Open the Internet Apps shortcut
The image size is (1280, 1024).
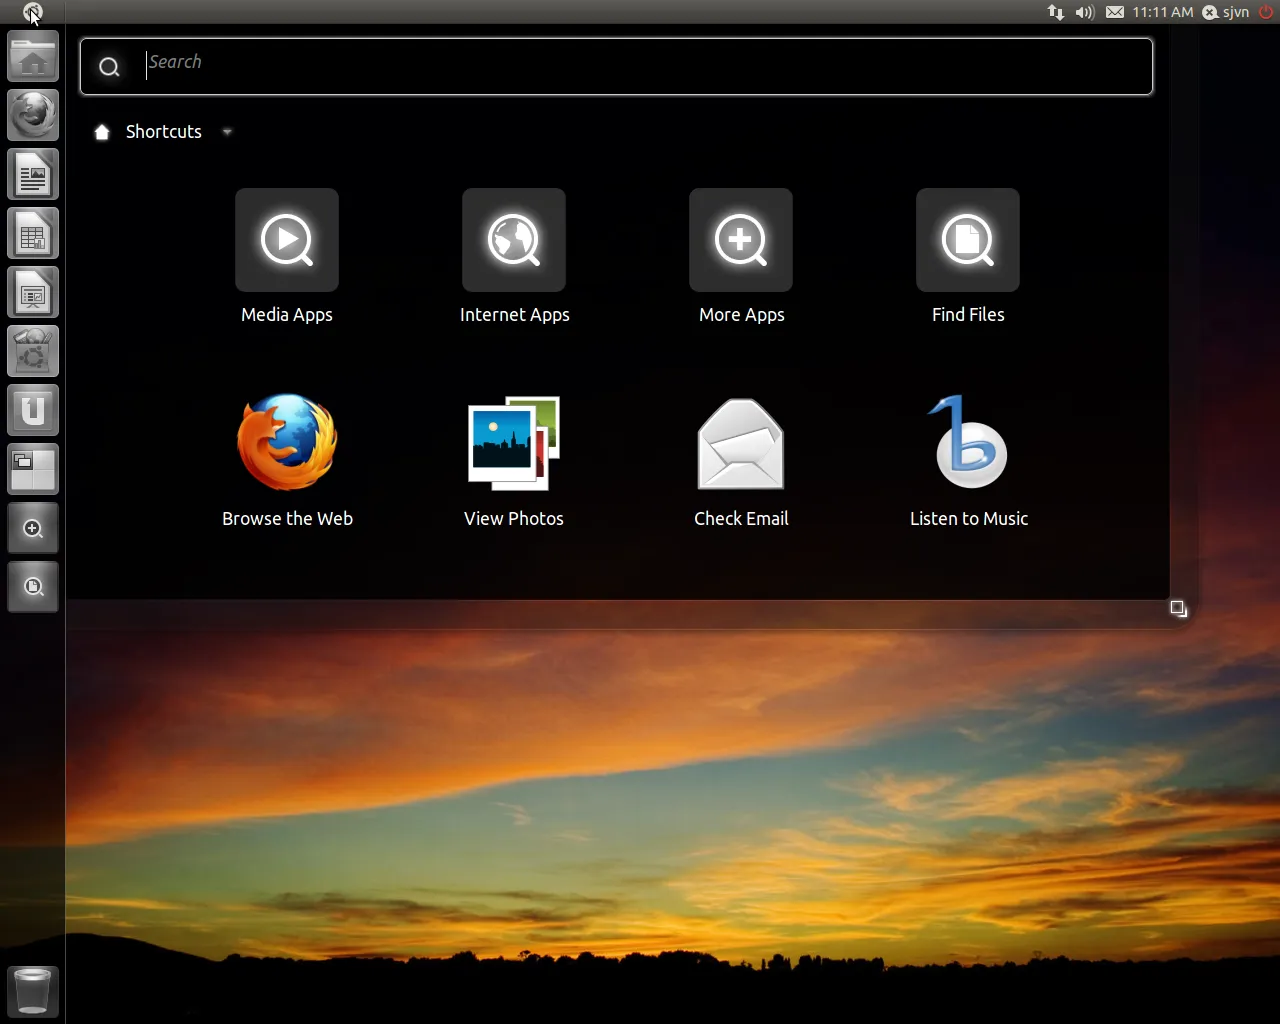click(514, 240)
